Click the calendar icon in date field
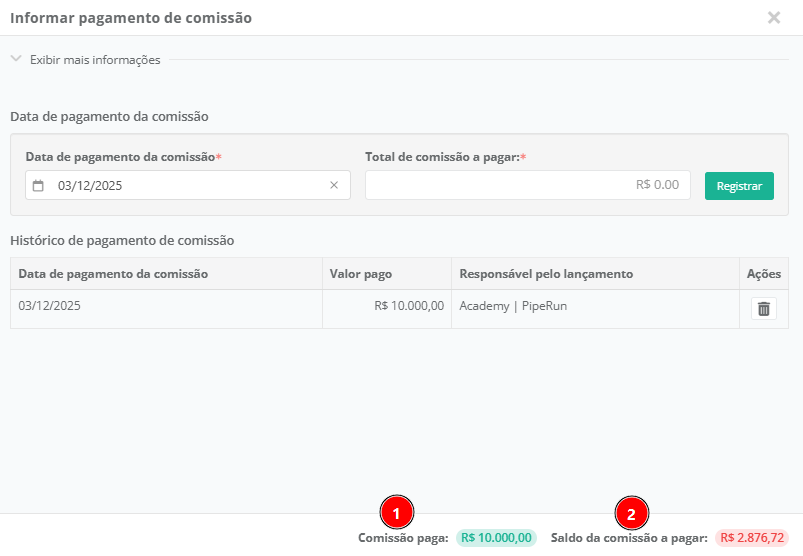 tap(39, 185)
